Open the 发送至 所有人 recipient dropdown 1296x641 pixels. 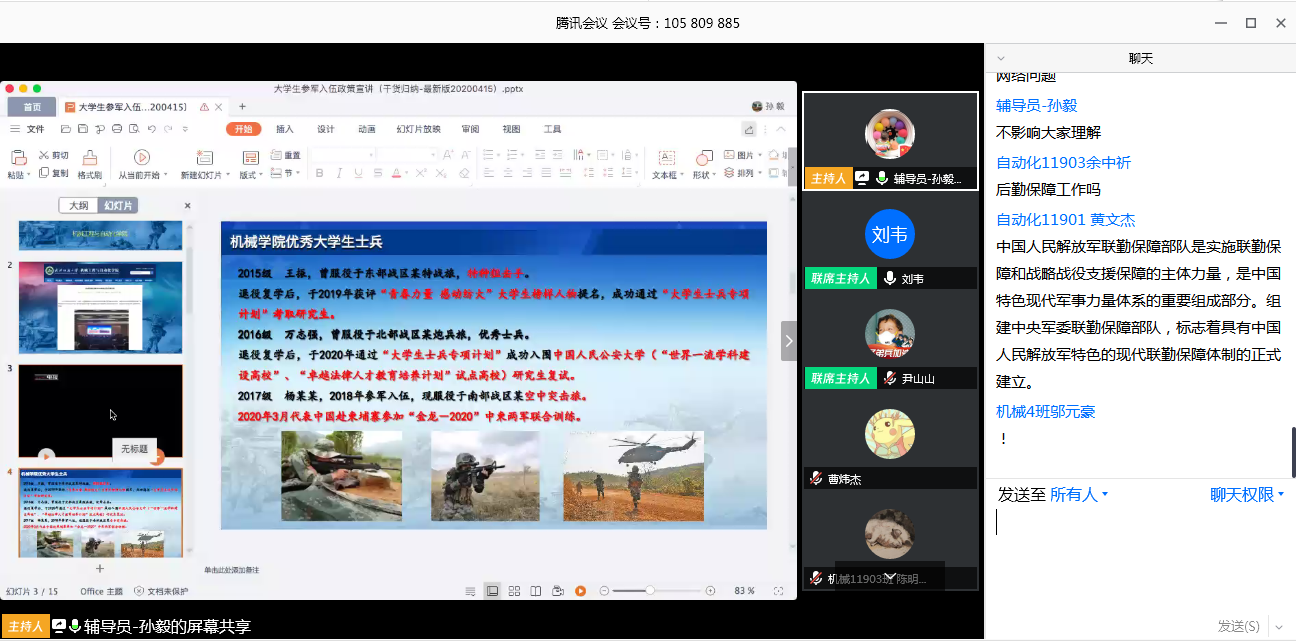tap(1078, 495)
